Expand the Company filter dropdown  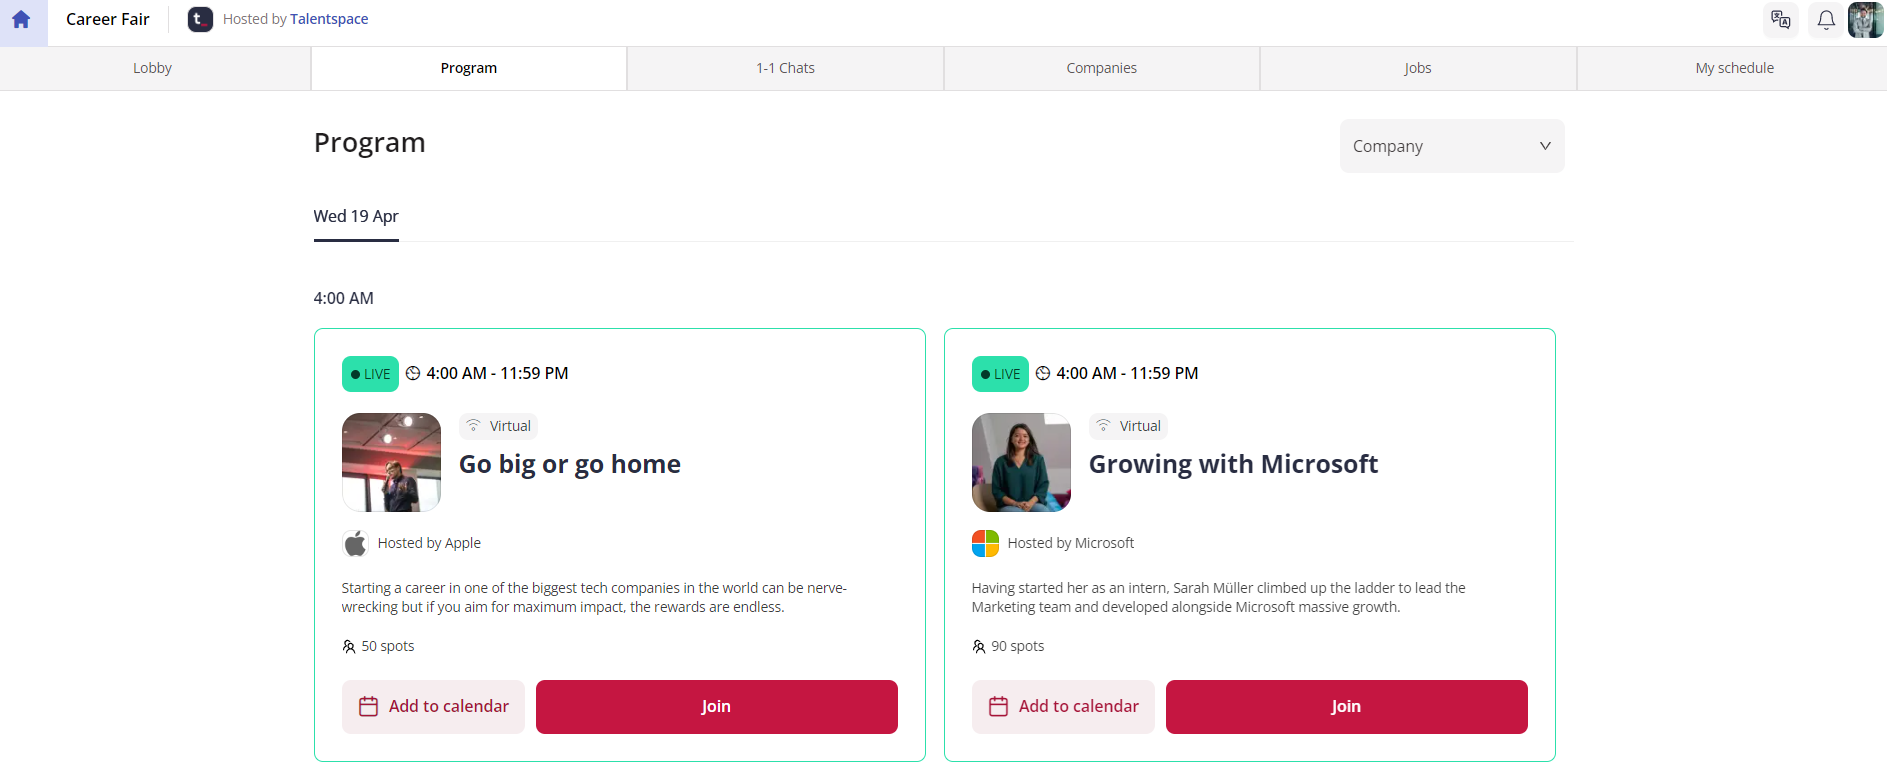pyautogui.click(x=1452, y=146)
